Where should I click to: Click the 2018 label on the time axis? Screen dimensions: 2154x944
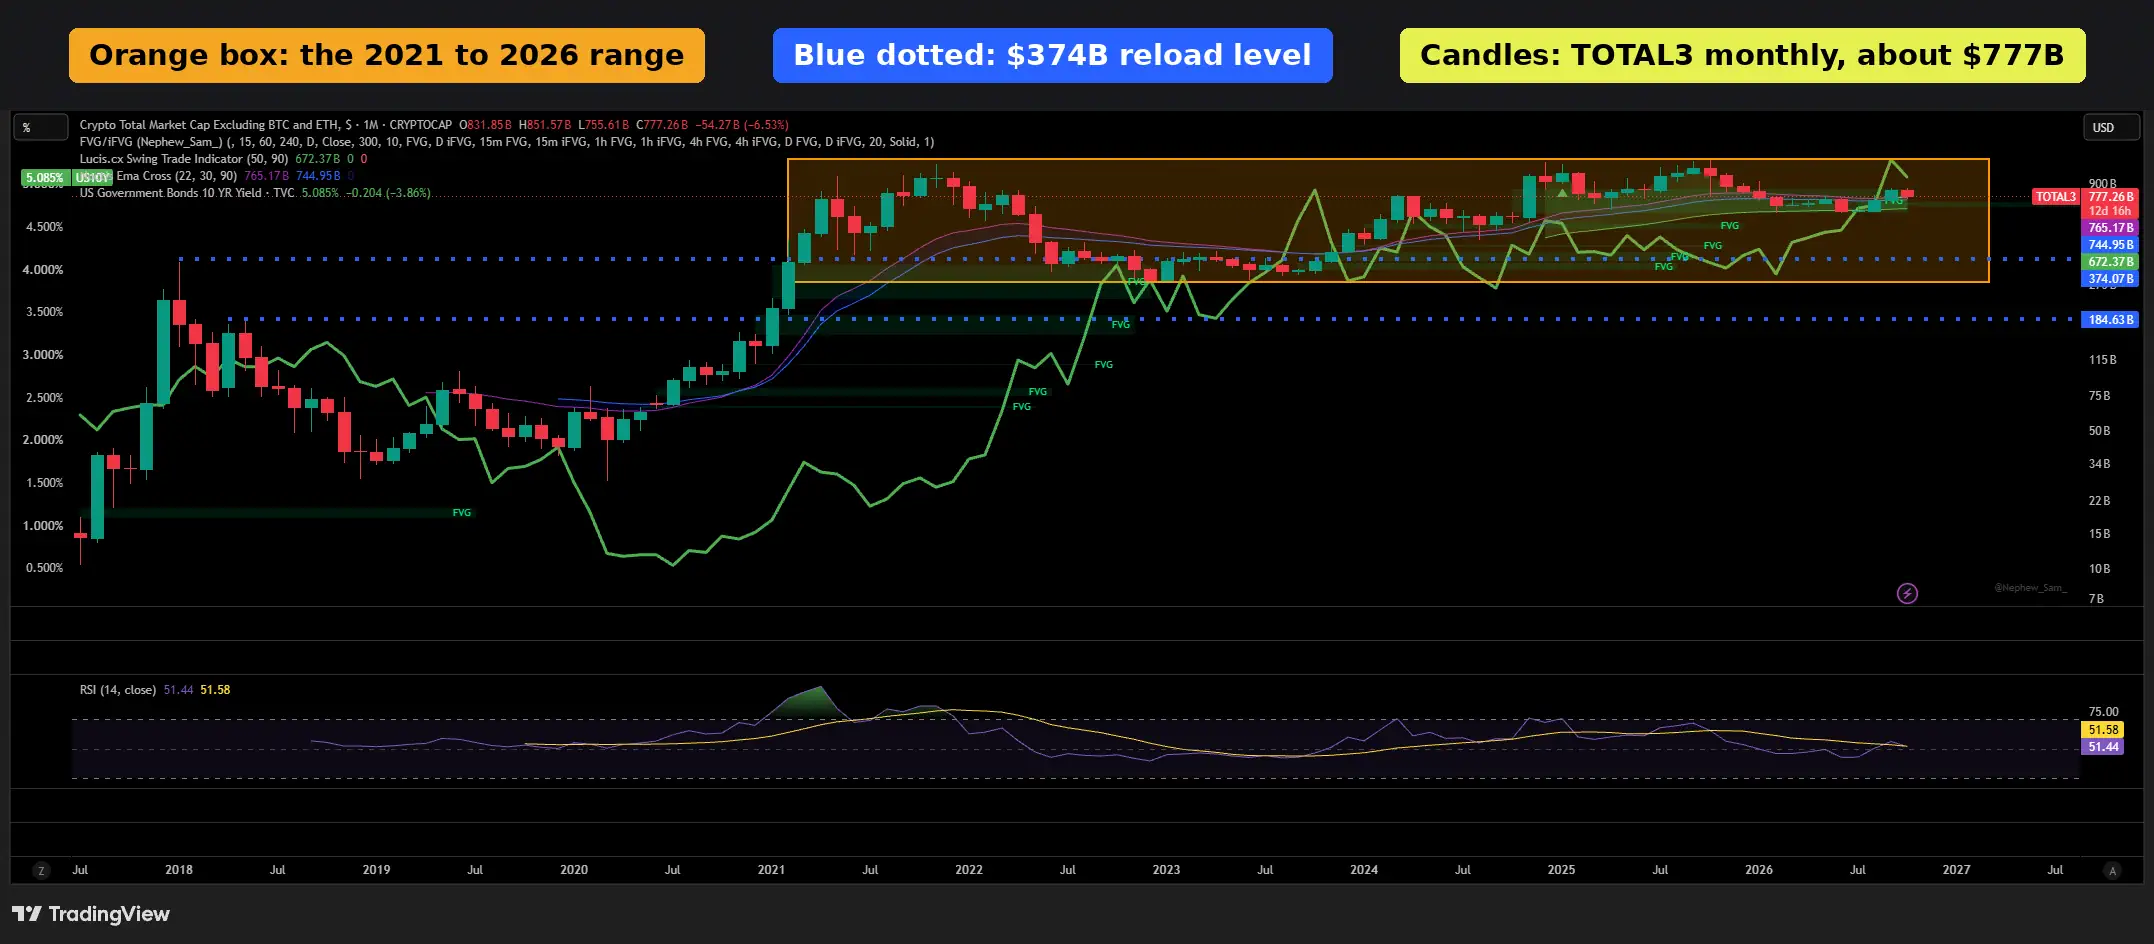pyautogui.click(x=179, y=870)
